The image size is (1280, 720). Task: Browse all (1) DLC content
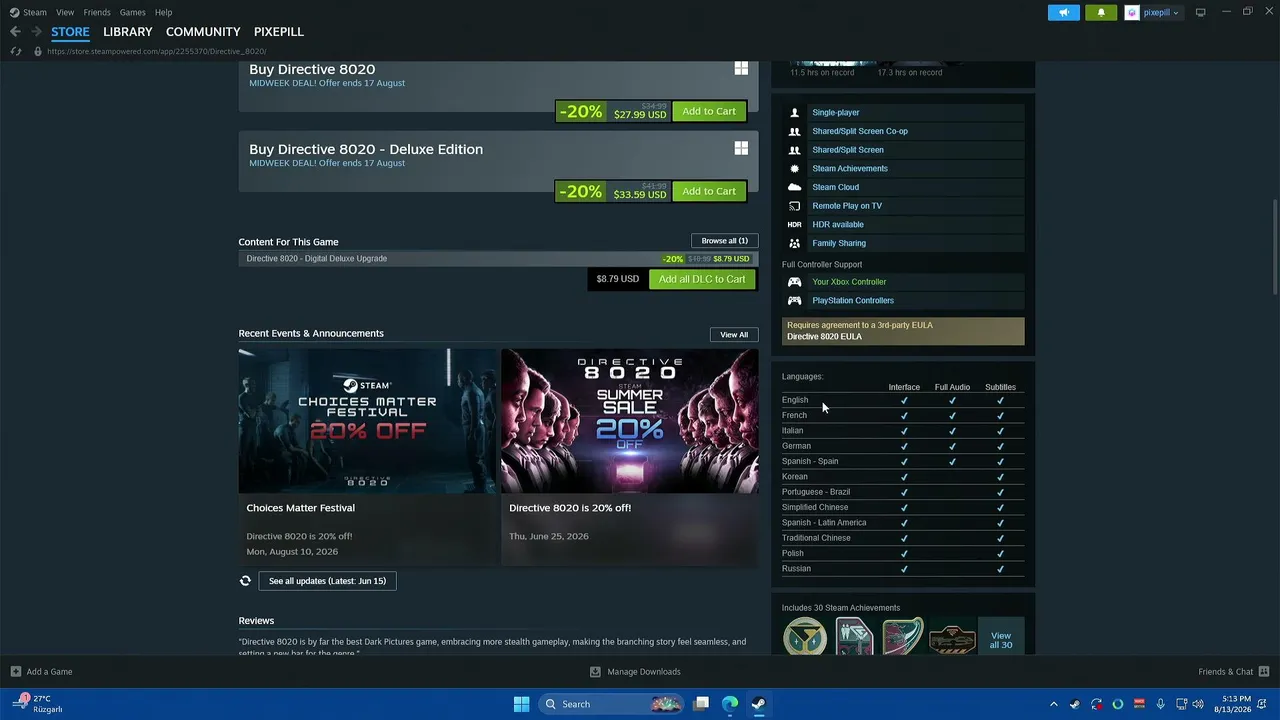[x=724, y=241]
